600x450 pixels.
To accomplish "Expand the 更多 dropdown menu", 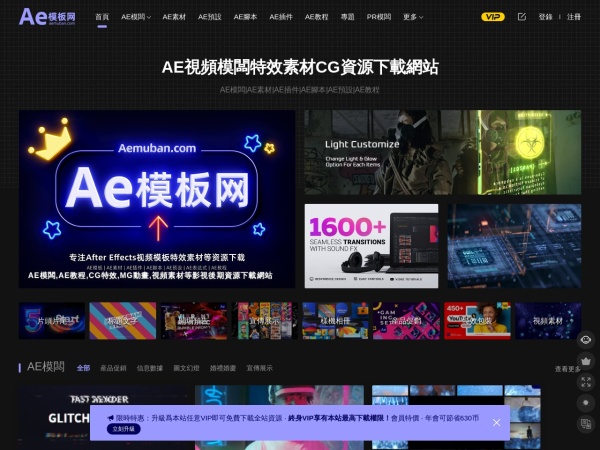I will click(413, 17).
